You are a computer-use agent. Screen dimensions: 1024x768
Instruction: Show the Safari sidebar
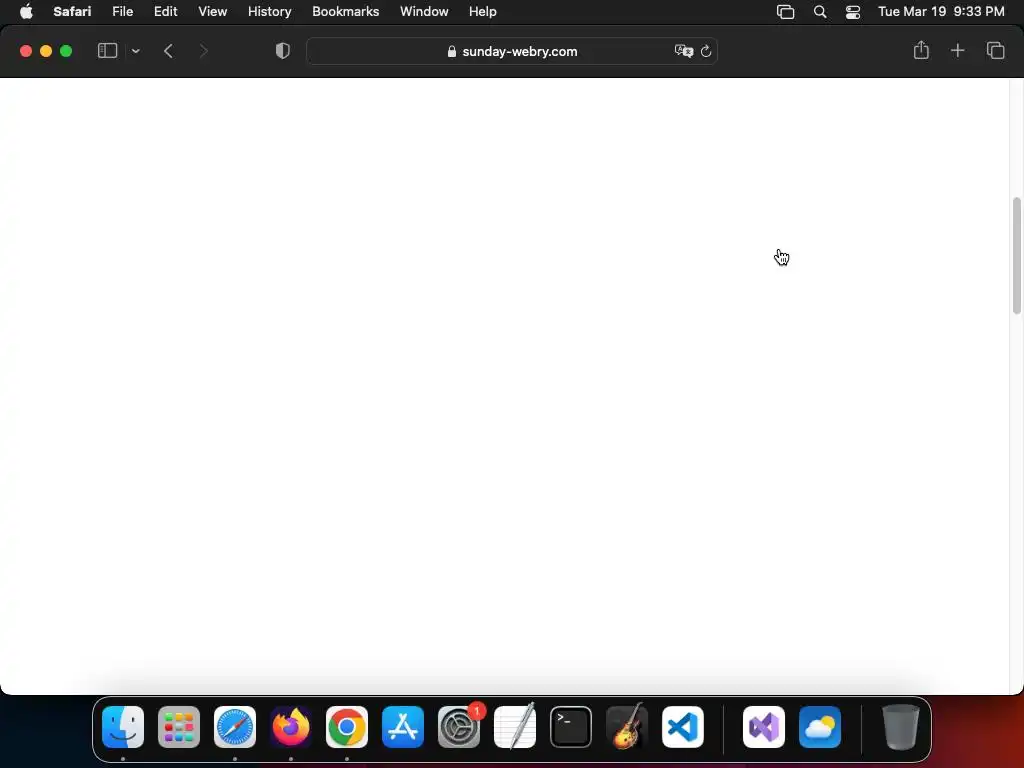[107, 51]
